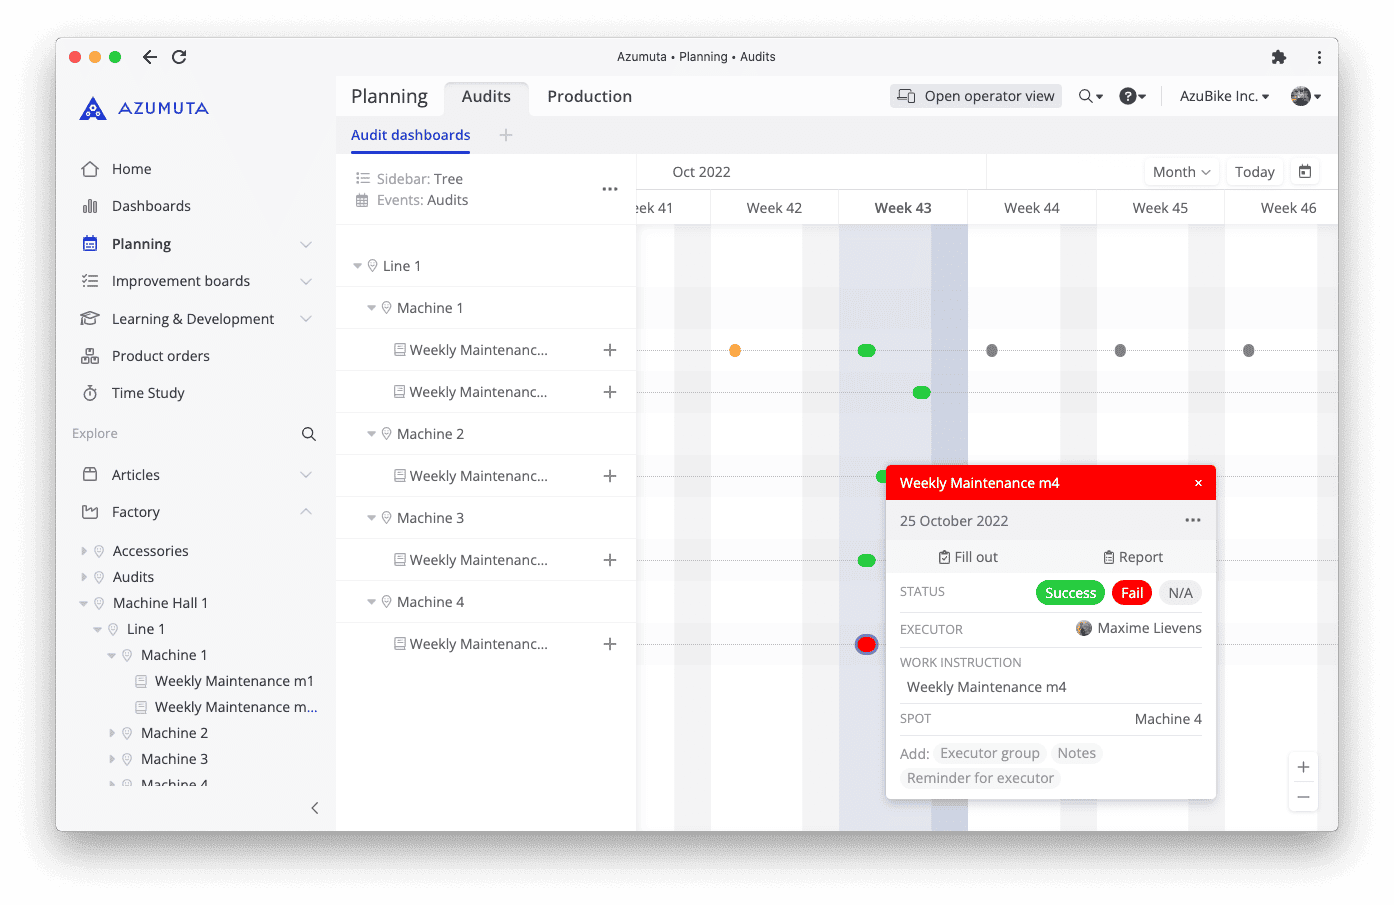Set the event status to N/A
Viewport: 1394px width, 905px height.
[1180, 592]
